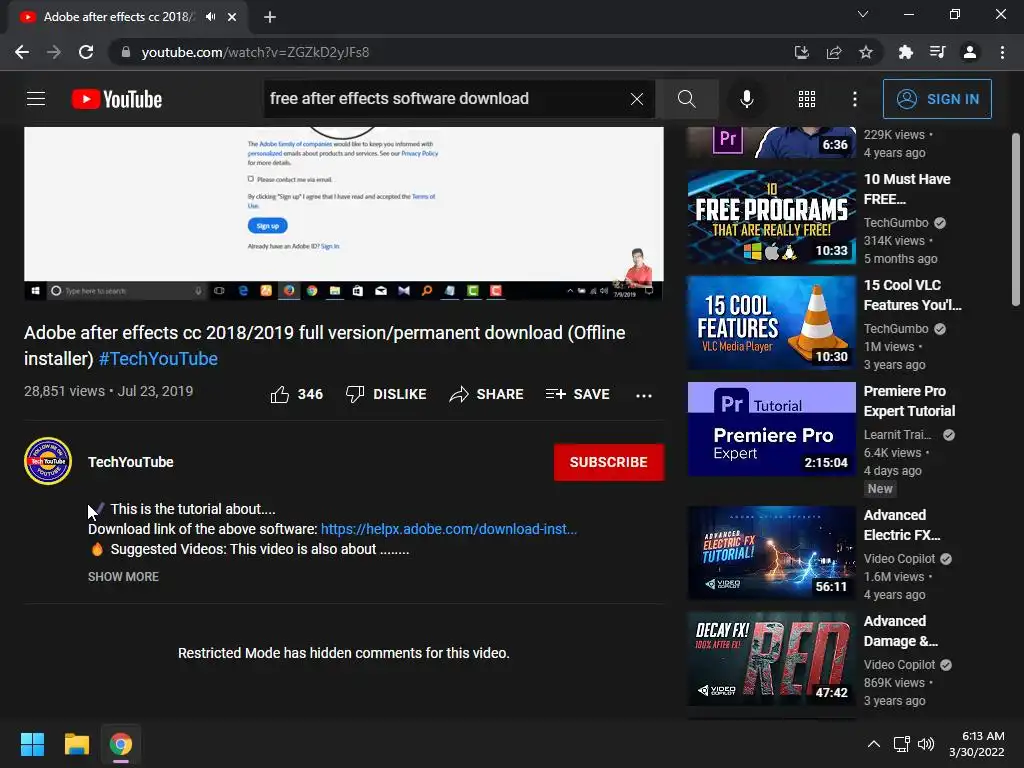Viewport: 1024px width, 768px height.
Task: Open Chrome media control icon
Action: 937,52
